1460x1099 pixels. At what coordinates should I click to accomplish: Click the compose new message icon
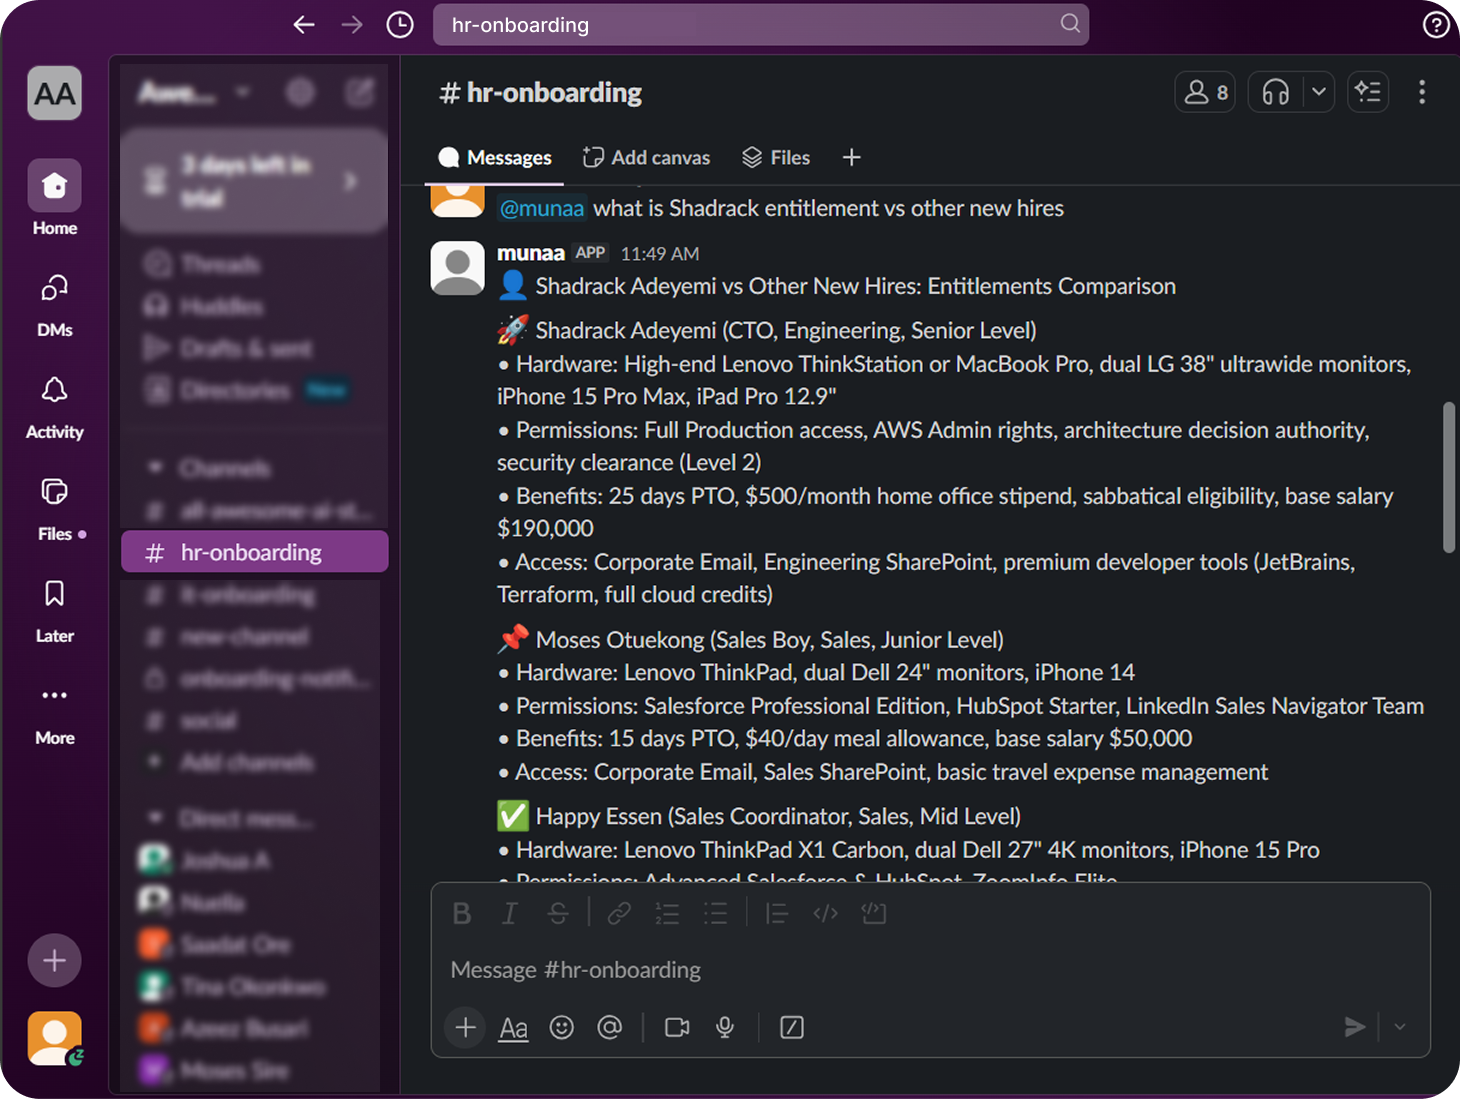point(359,93)
